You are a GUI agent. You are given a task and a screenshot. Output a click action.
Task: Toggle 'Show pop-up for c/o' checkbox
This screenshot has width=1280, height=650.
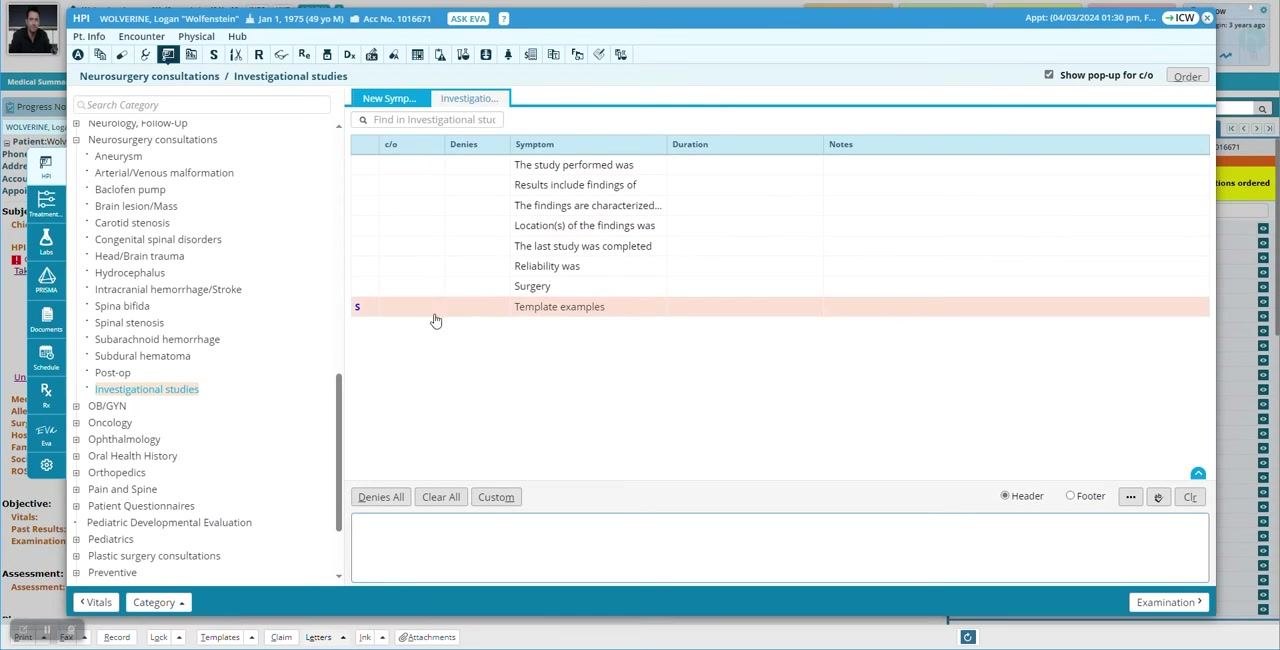click(1049, 75)
